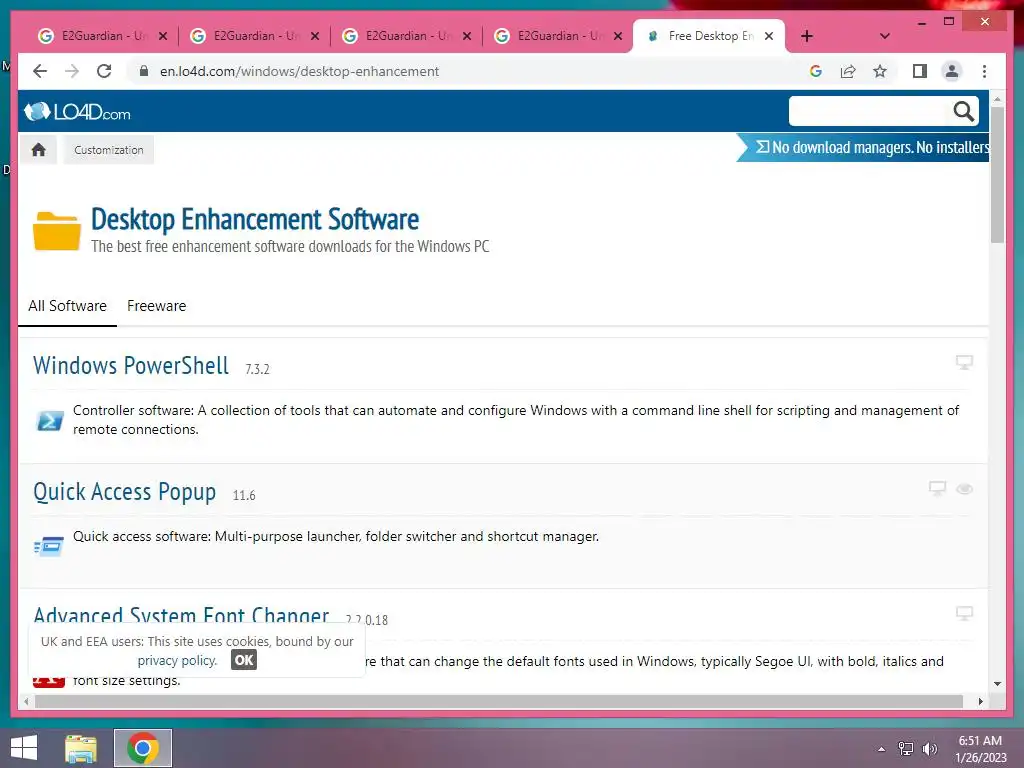Show hidden system tray icons
The image size is (1024, 768).
(882, 749)
